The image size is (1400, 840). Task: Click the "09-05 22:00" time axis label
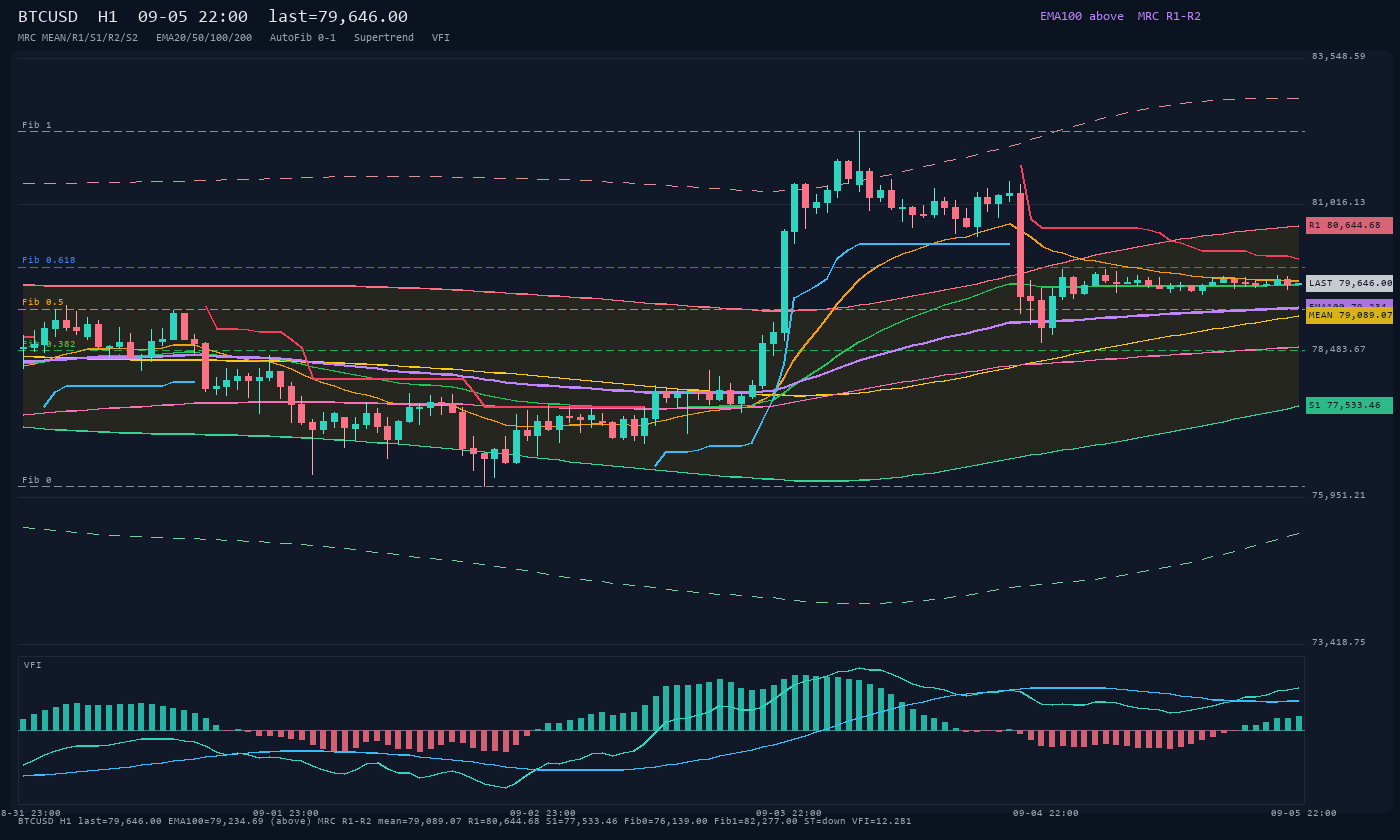1304,813
